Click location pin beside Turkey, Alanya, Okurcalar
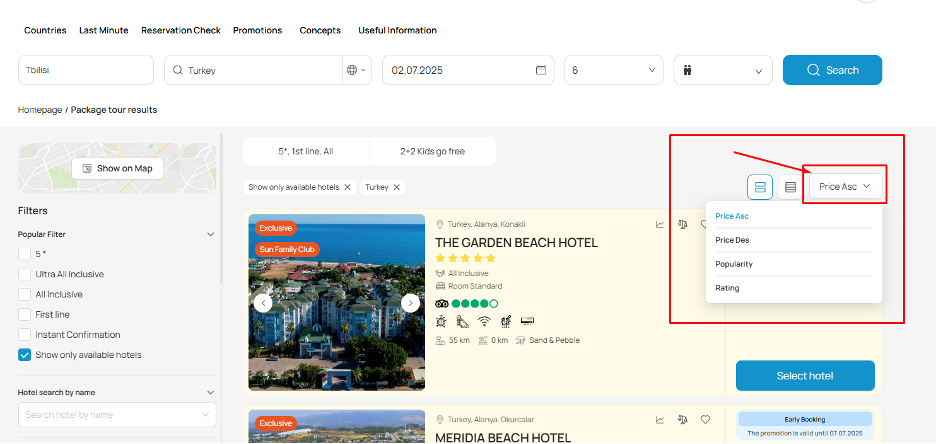 click(441, 420)
